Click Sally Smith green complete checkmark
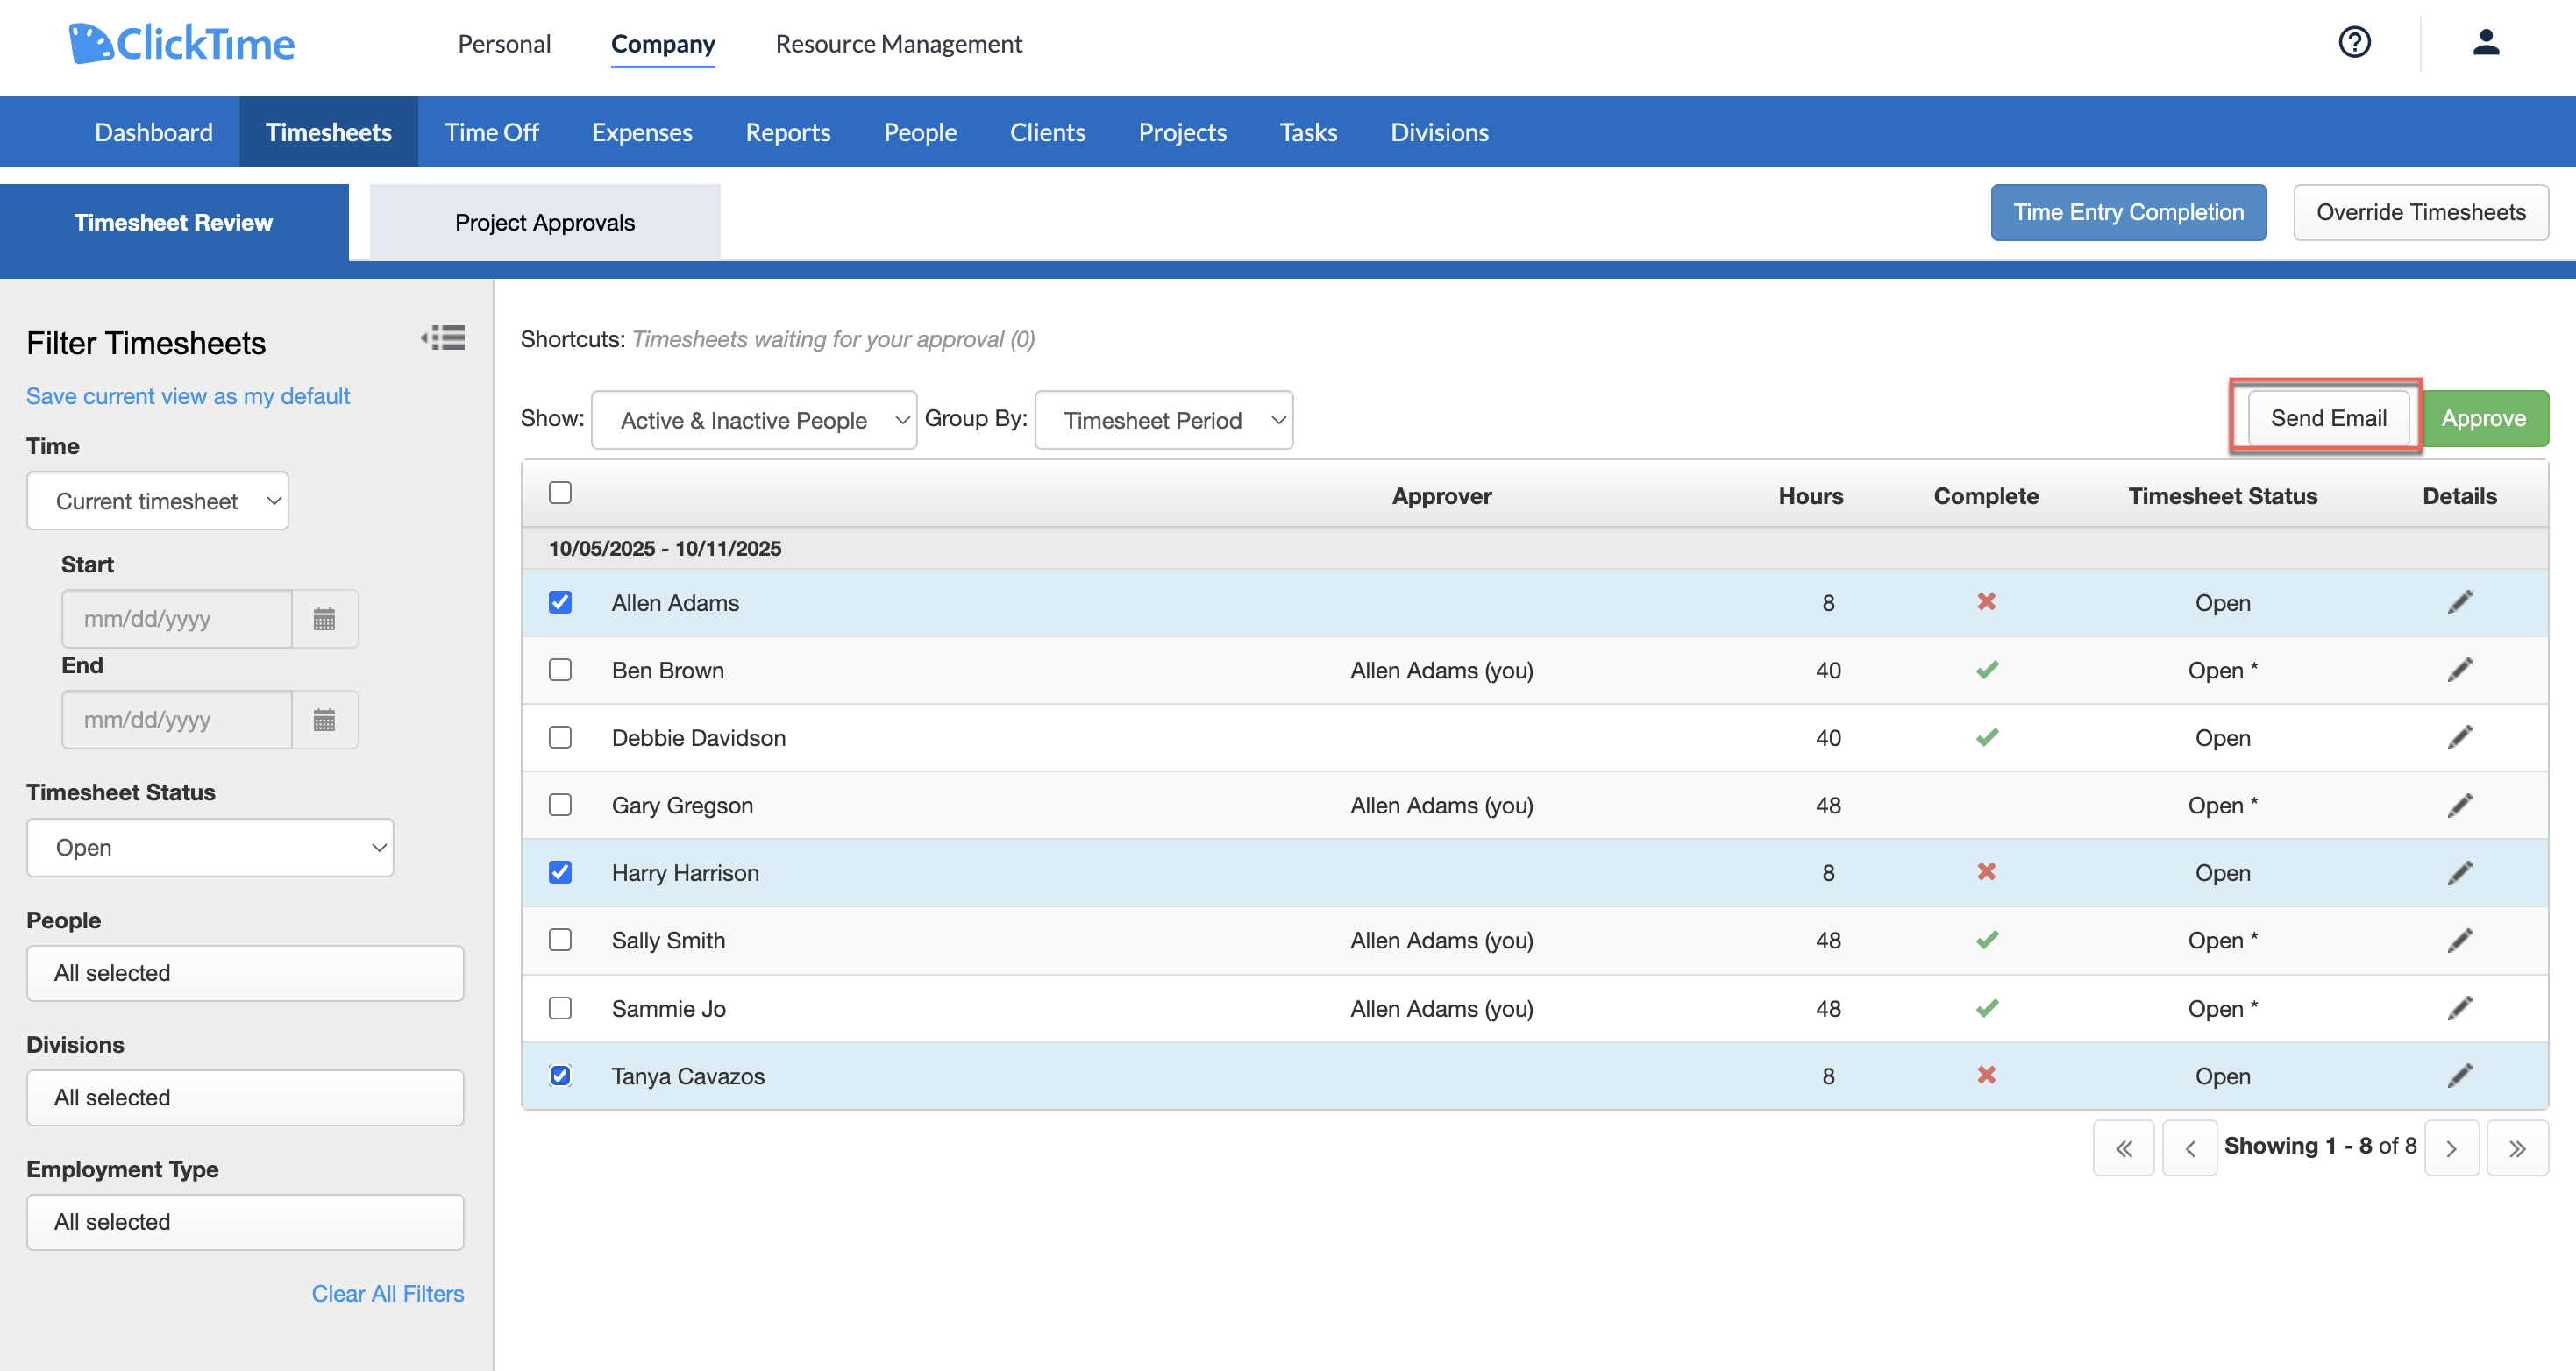The width and height of the screenshot is (2576, 1371). (x=1986, y=940)
